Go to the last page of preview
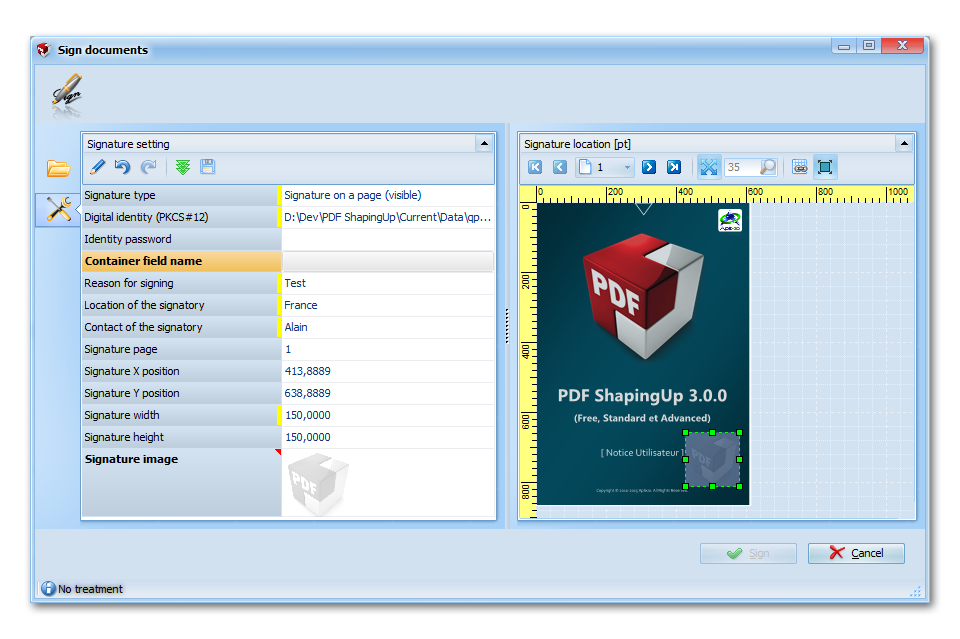Viewport: 960px width, 639px height. [x=674, y=167]
